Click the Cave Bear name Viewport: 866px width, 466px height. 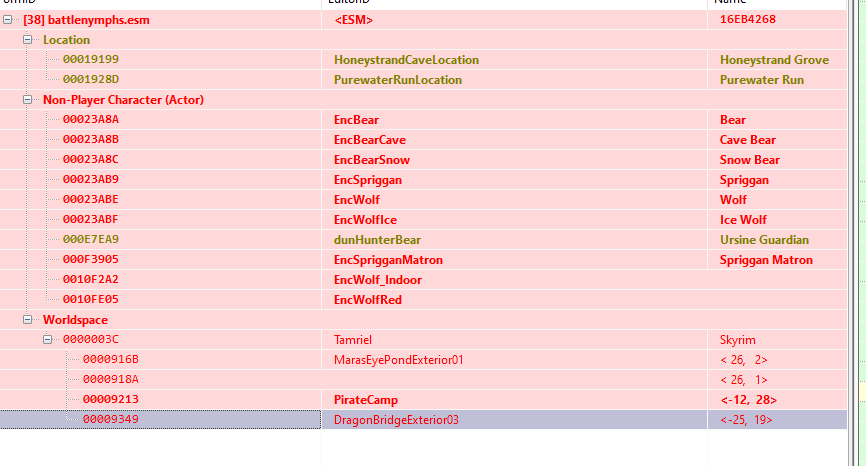(x=748, y=140)
